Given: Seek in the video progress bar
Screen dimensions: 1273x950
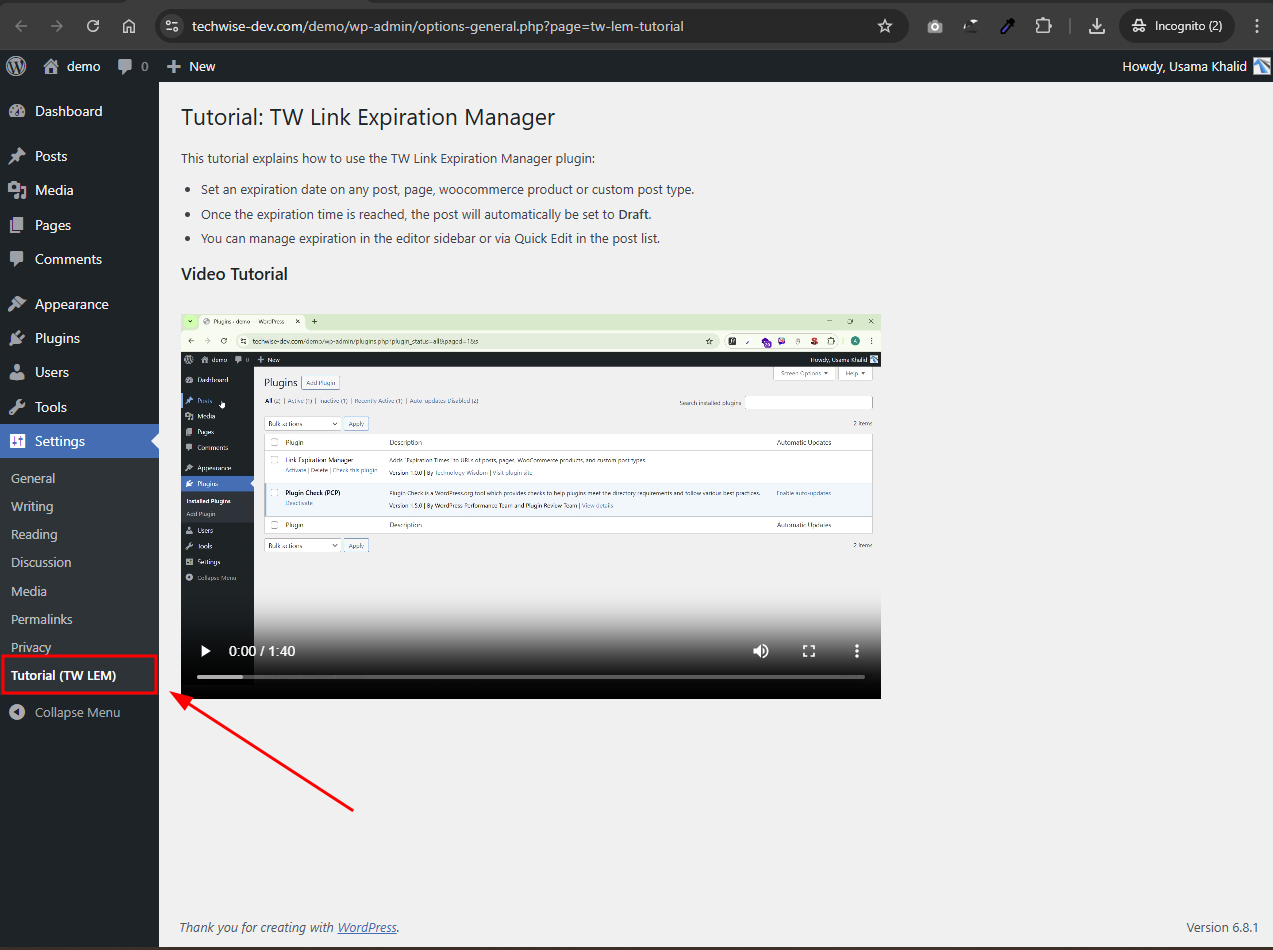Looking at the screenshot, I should pyautogui.click(x=531, y=677).
